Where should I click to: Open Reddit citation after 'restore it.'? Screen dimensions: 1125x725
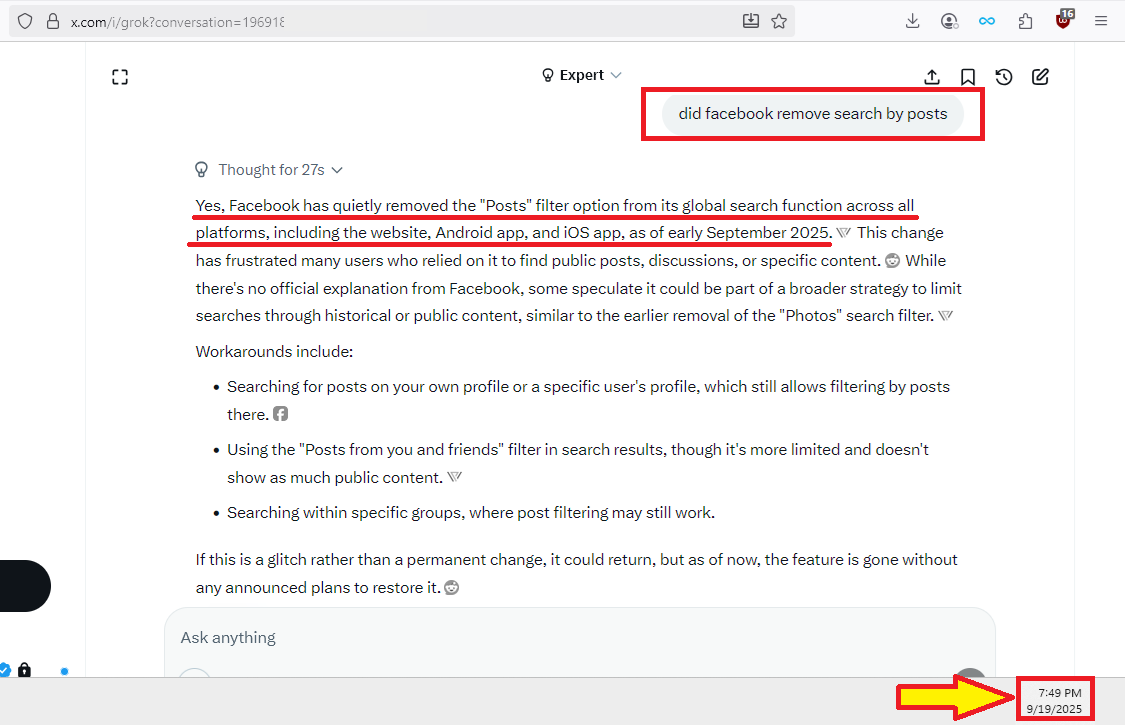tap(451, 588)
